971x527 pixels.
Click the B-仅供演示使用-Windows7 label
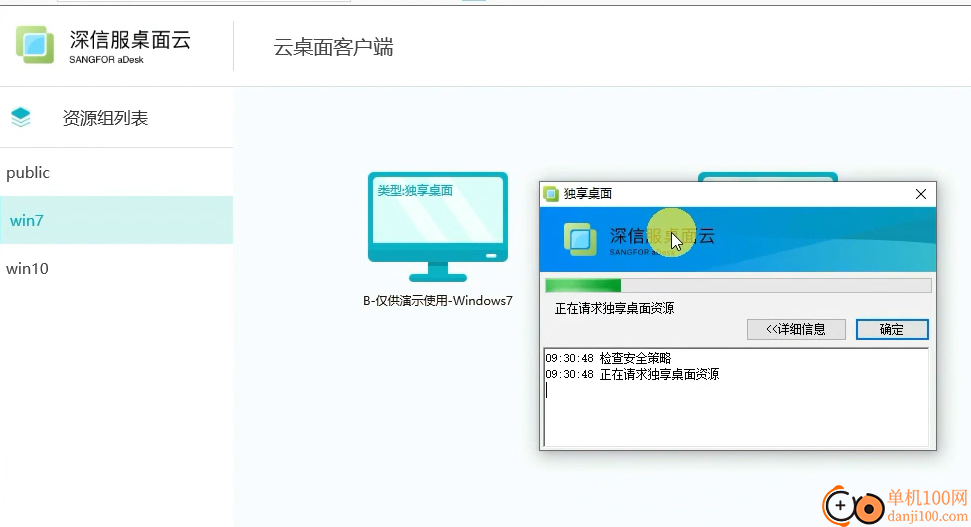438,301
